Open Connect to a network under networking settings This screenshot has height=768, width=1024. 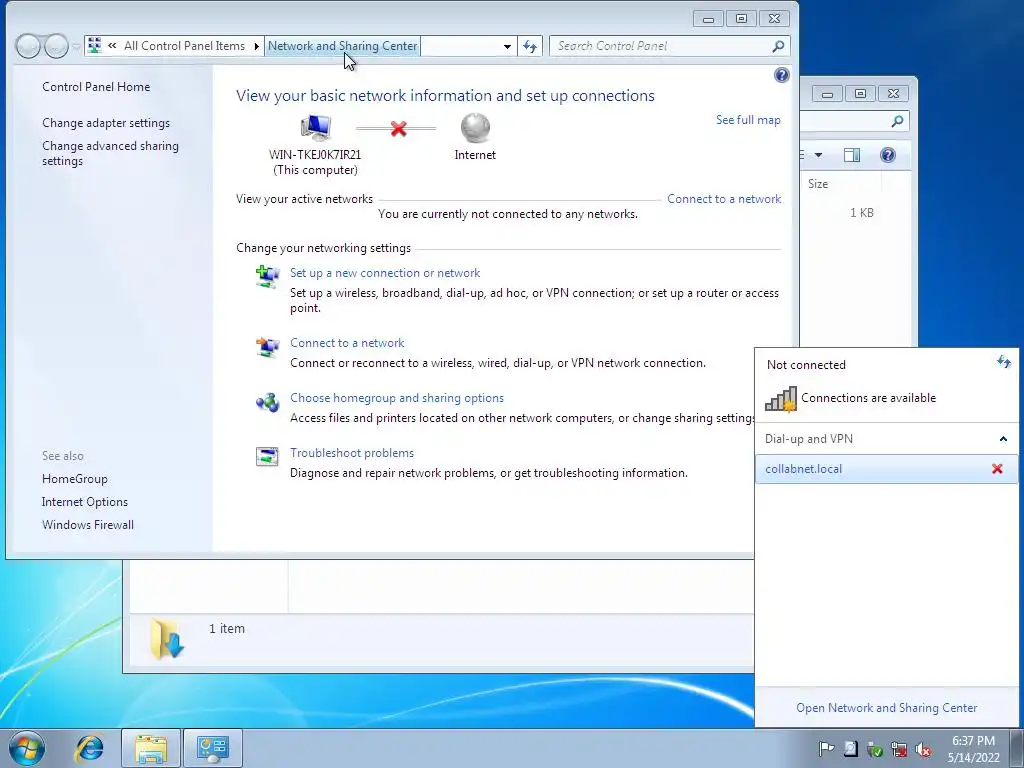pos(347,343)
